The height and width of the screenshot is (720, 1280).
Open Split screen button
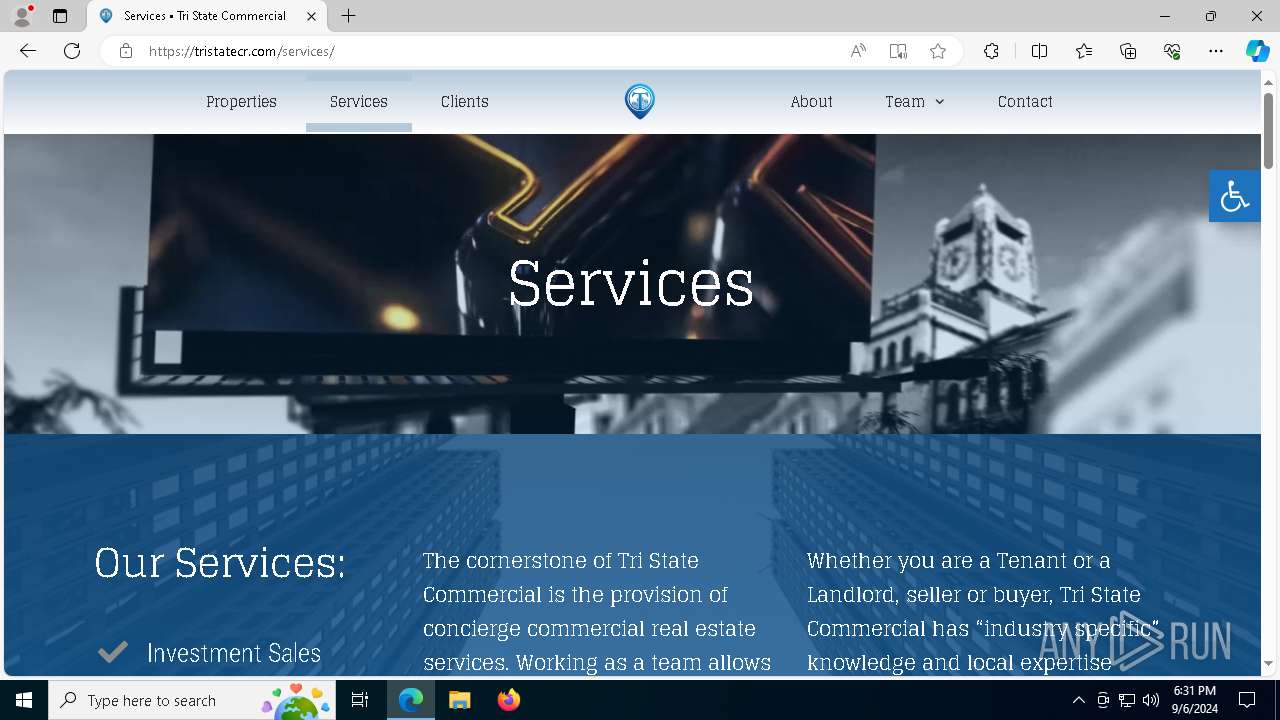[x=1039, y=51]
